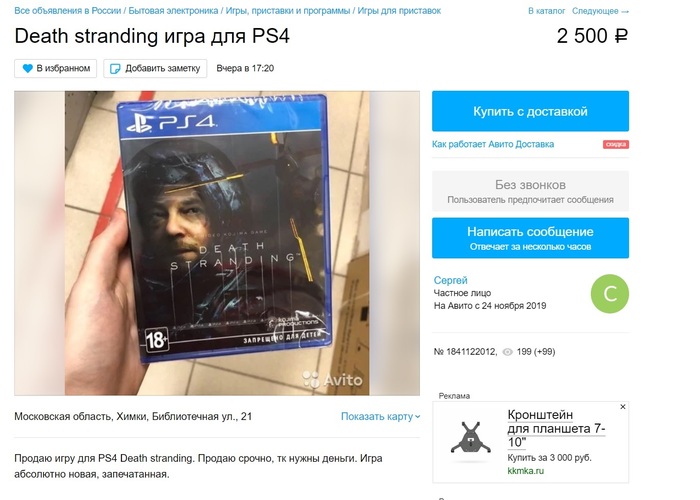The image size is (700, 500).
Task: Click Сергей's green avatar circle
Action: point(609,293)
